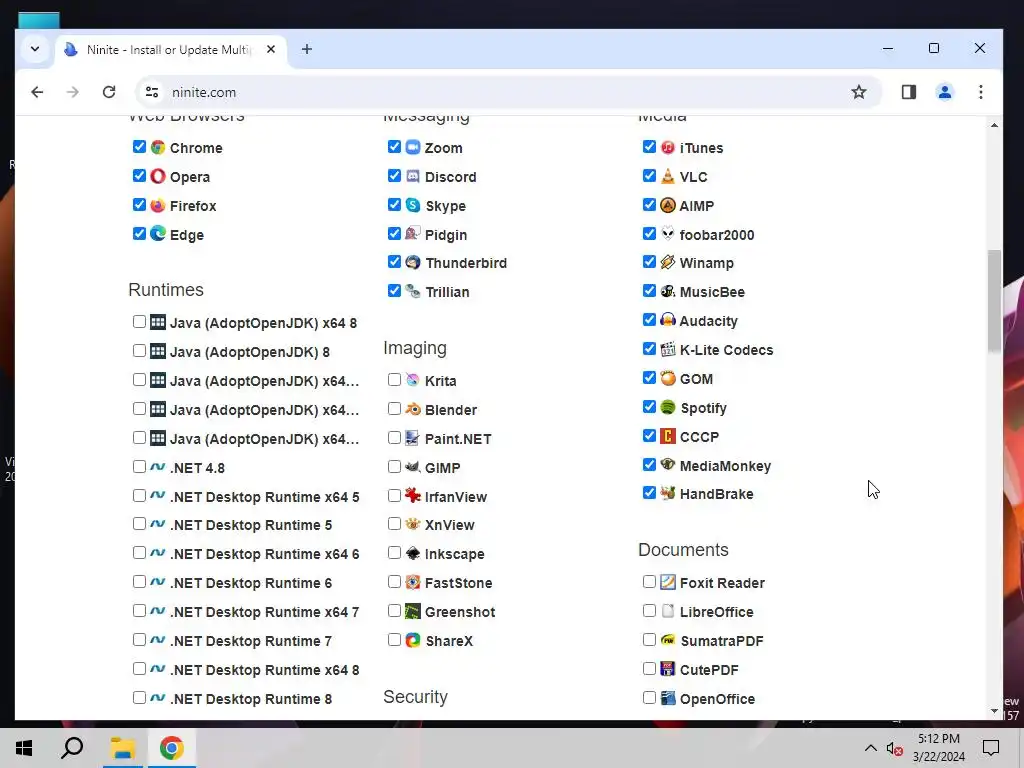1024x768 pixels.
Task: Open the notification center icon
Action: click(x=991, y=748)
